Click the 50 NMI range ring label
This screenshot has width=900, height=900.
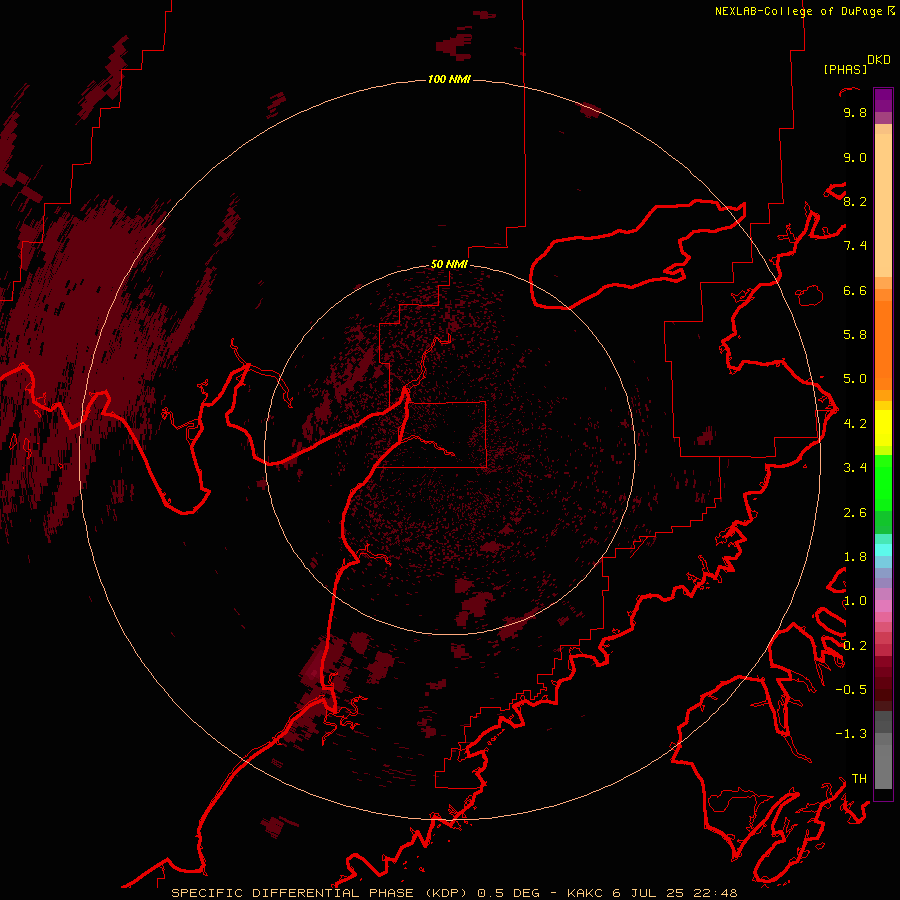tap(449, 264)
